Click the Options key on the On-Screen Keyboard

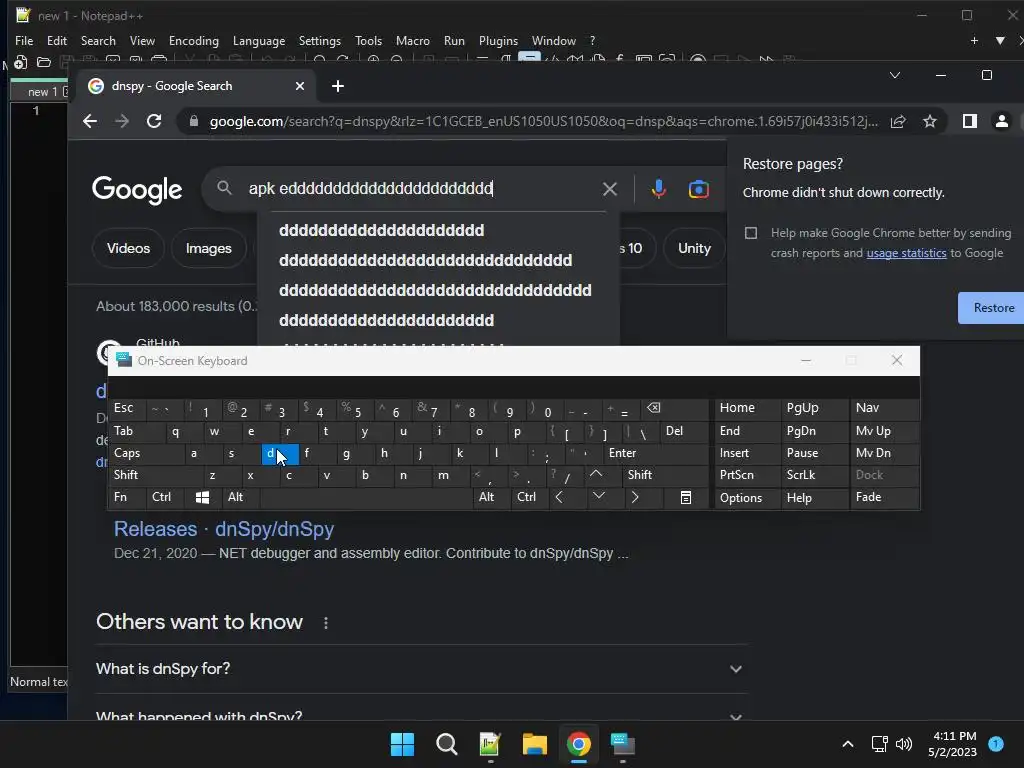pos(746,498)
